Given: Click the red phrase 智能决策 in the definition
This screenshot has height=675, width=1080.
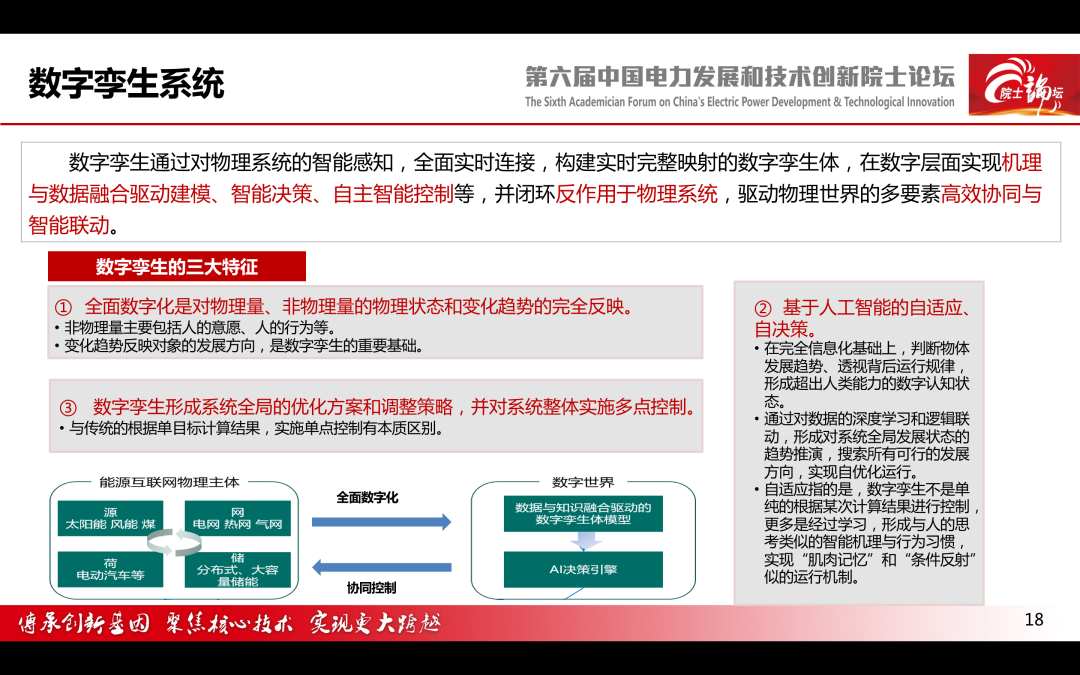Looking at the screenshot, I should (x=271, y=194).
